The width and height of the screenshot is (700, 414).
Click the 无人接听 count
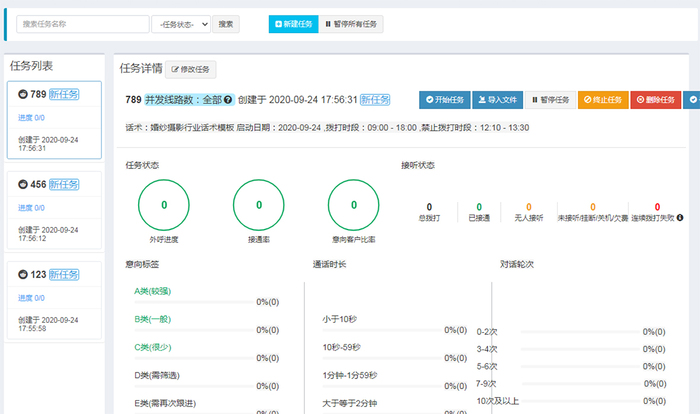(529, 207)
